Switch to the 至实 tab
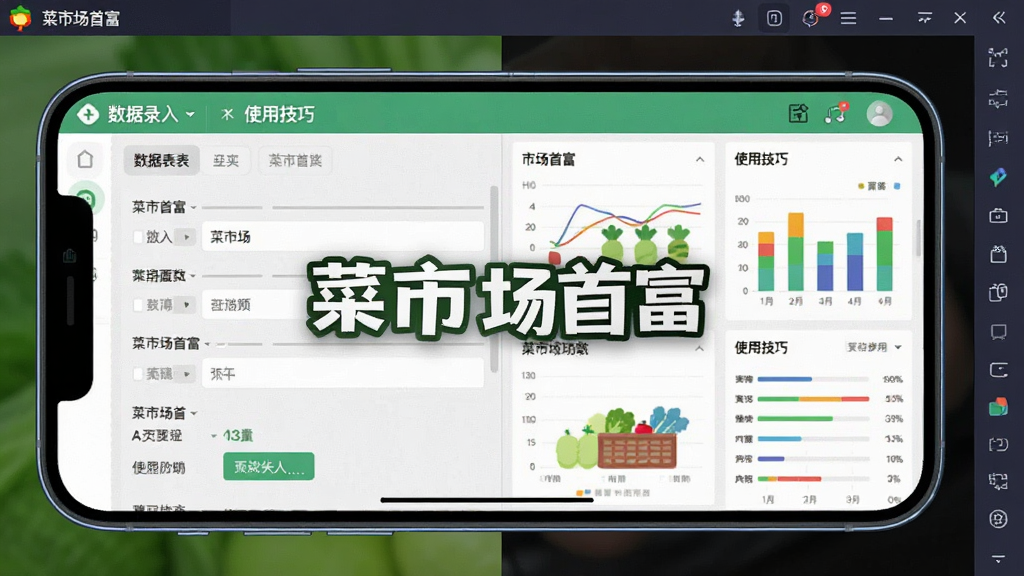Image resolution: width=1024 pixels, height=576 pixels. click(226, 161)
